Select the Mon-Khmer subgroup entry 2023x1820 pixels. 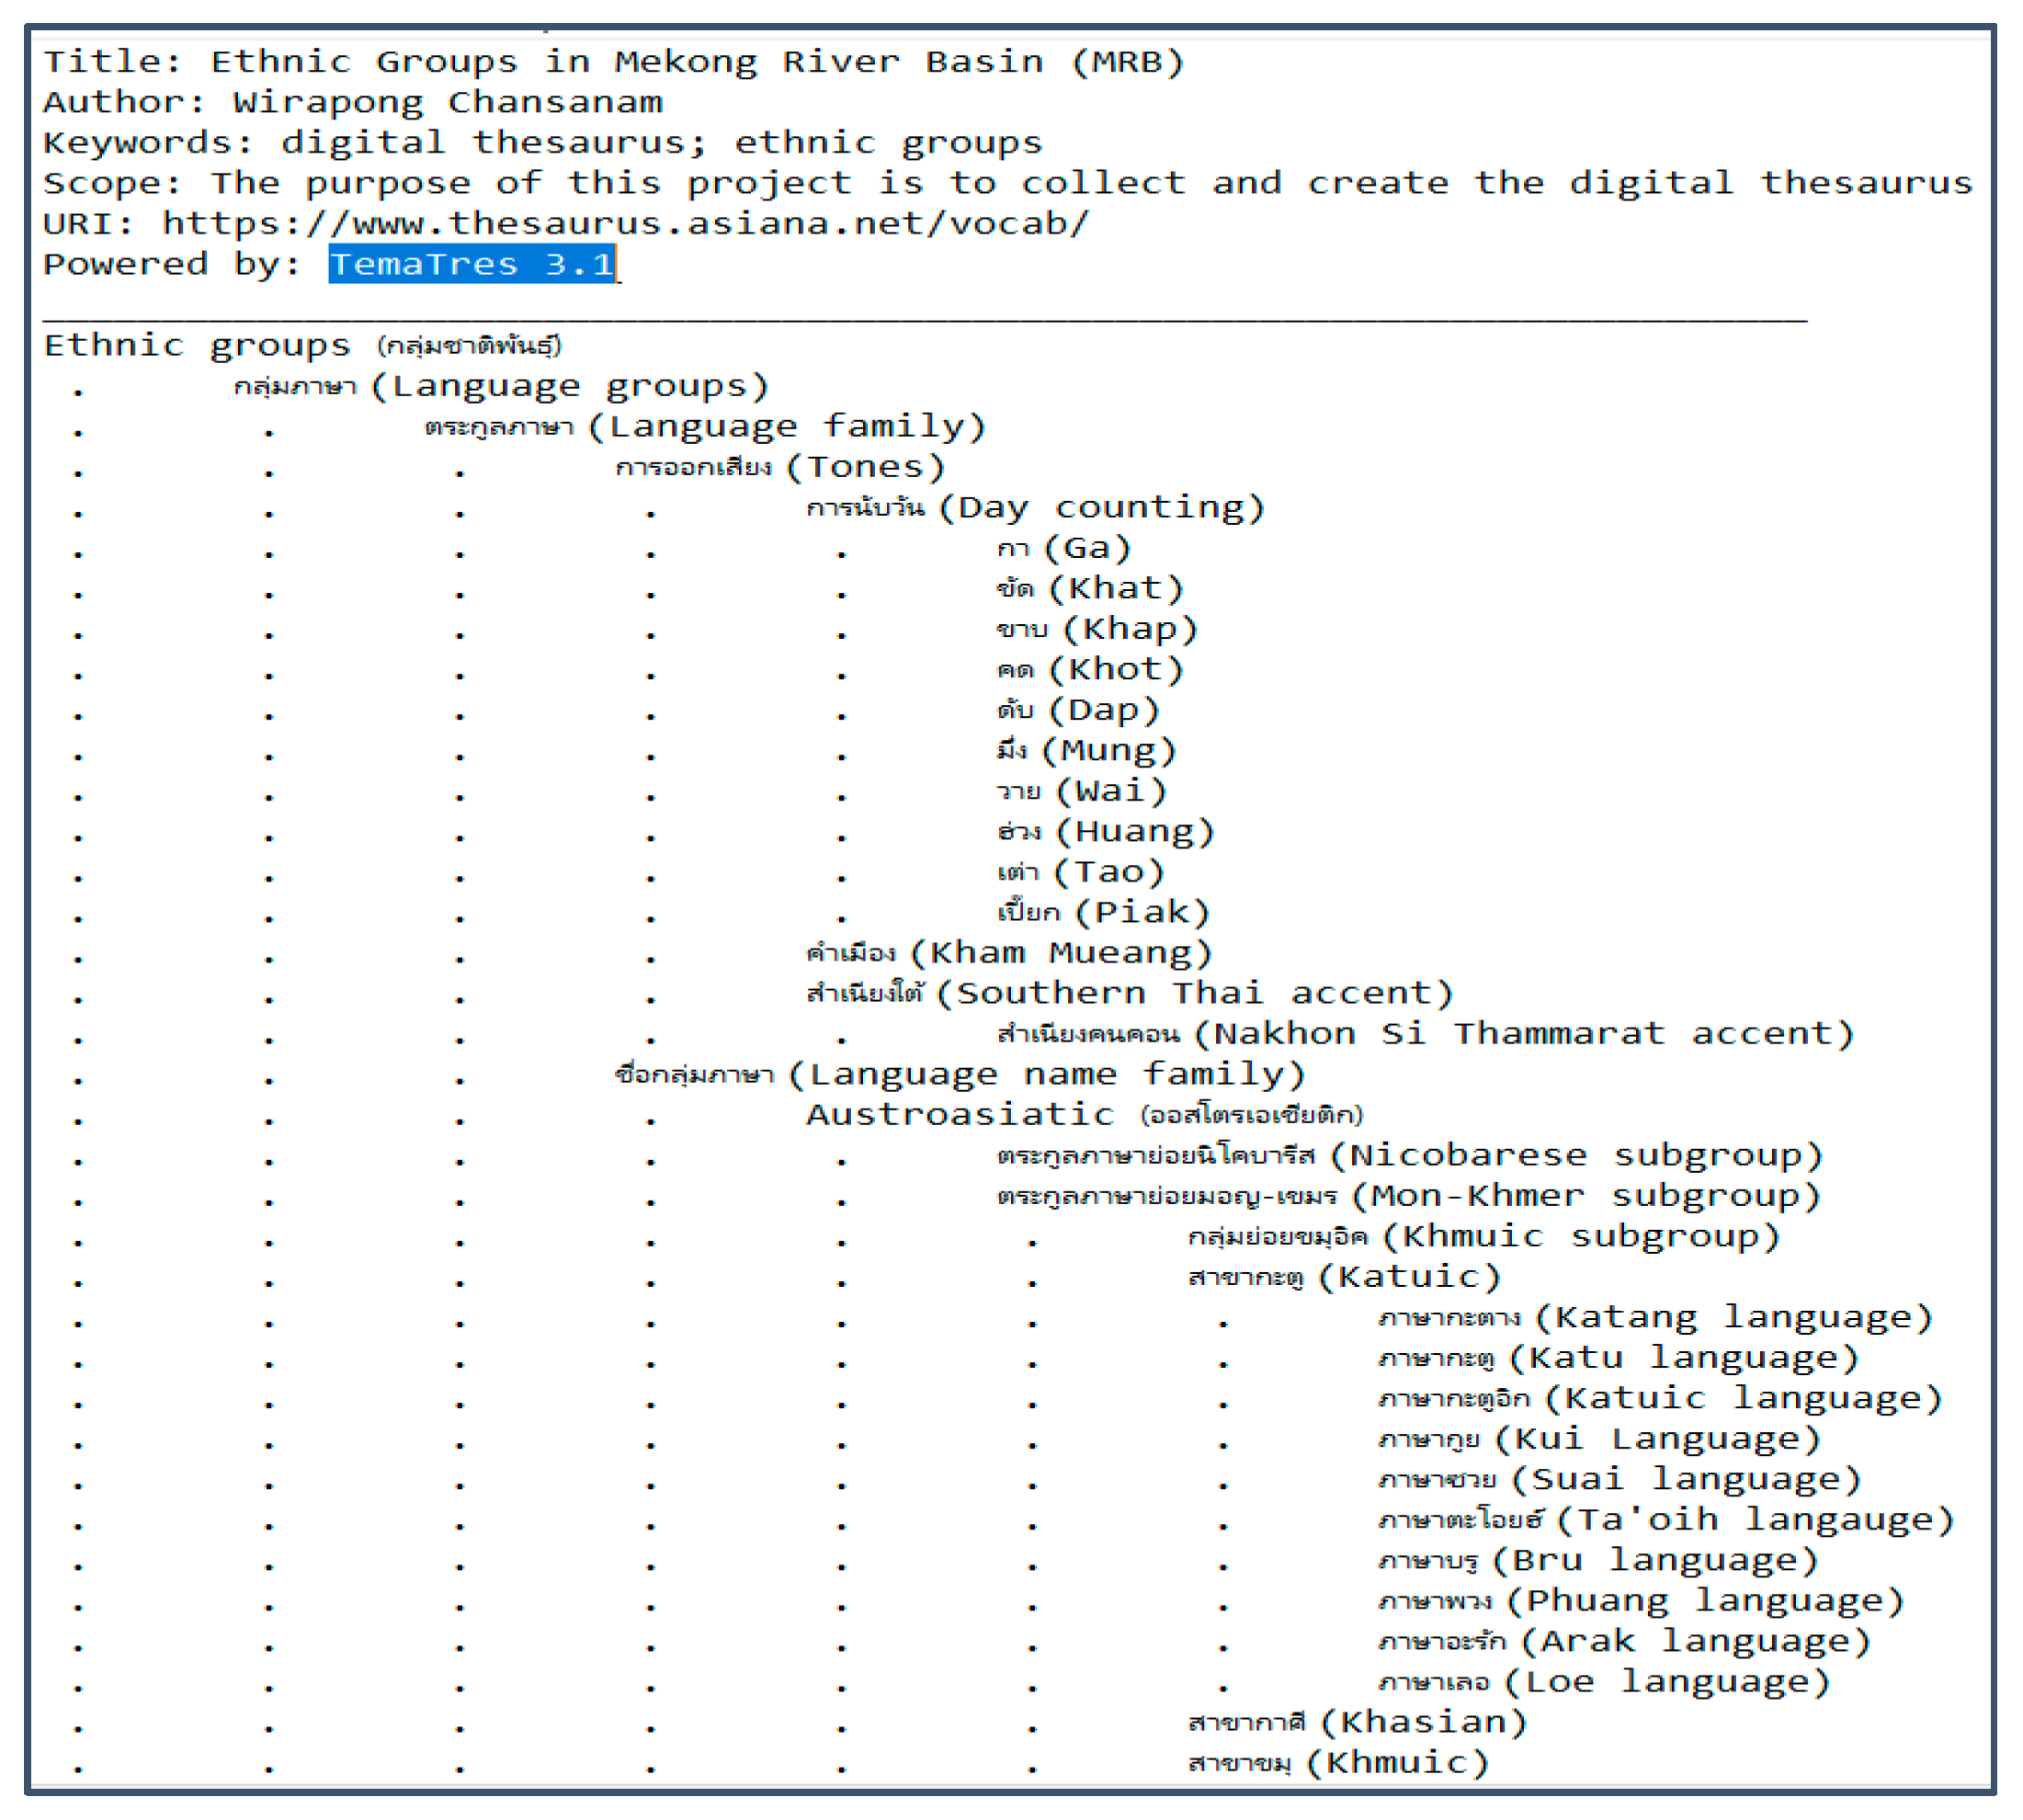pyautogui.click(x=1408, y=1196)
